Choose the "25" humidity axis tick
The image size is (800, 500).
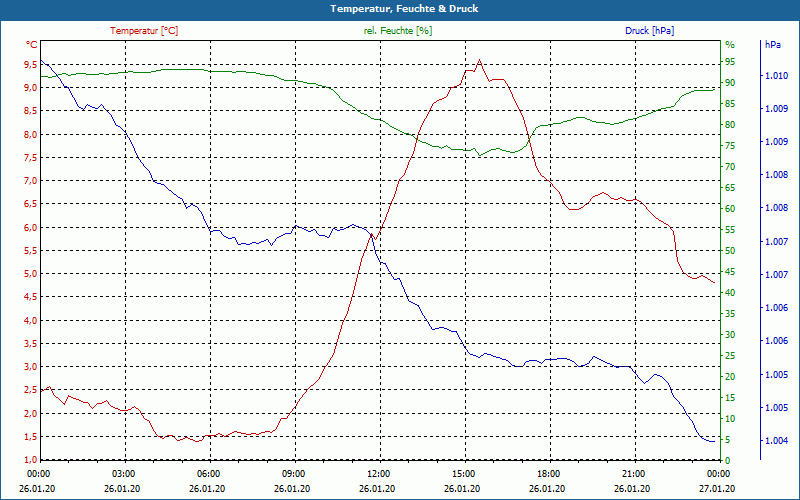click(x=730, y=356)
